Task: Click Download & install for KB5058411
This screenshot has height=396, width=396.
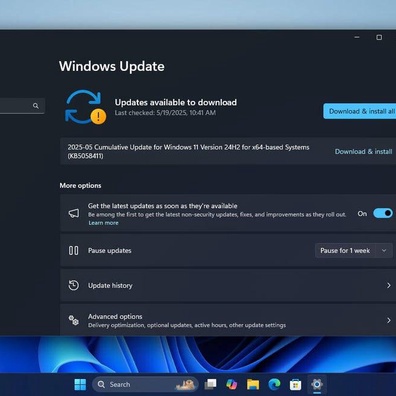Action: [x=363, y=151]
